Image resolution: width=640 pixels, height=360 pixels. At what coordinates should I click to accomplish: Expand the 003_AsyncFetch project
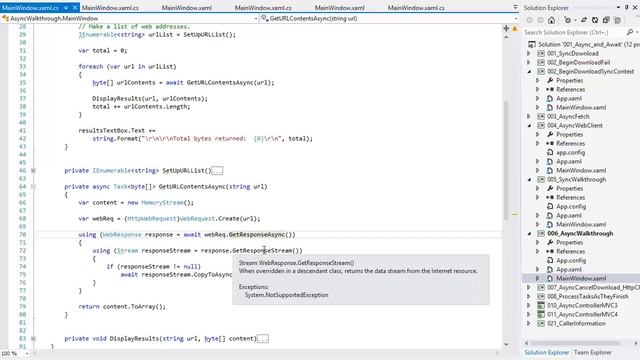click(x=529, y=116)
